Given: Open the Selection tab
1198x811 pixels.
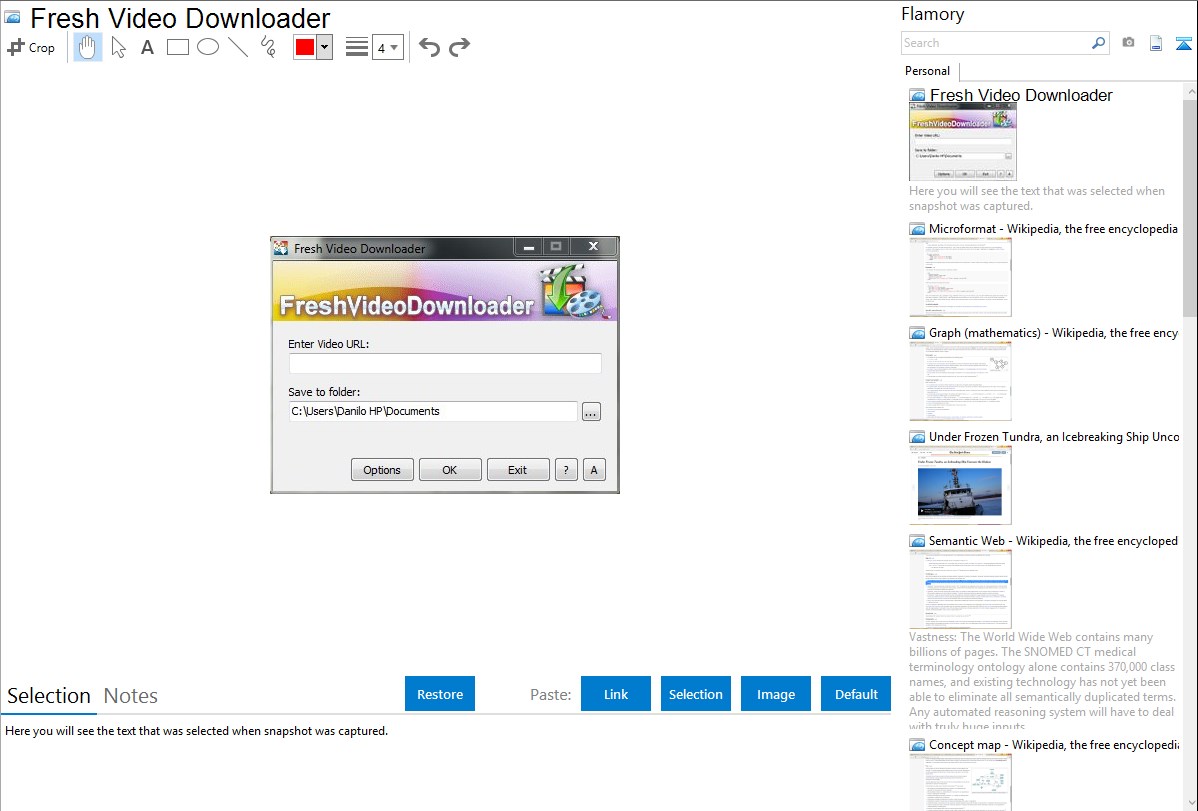Looking at the screenshot, I should 49,696.
